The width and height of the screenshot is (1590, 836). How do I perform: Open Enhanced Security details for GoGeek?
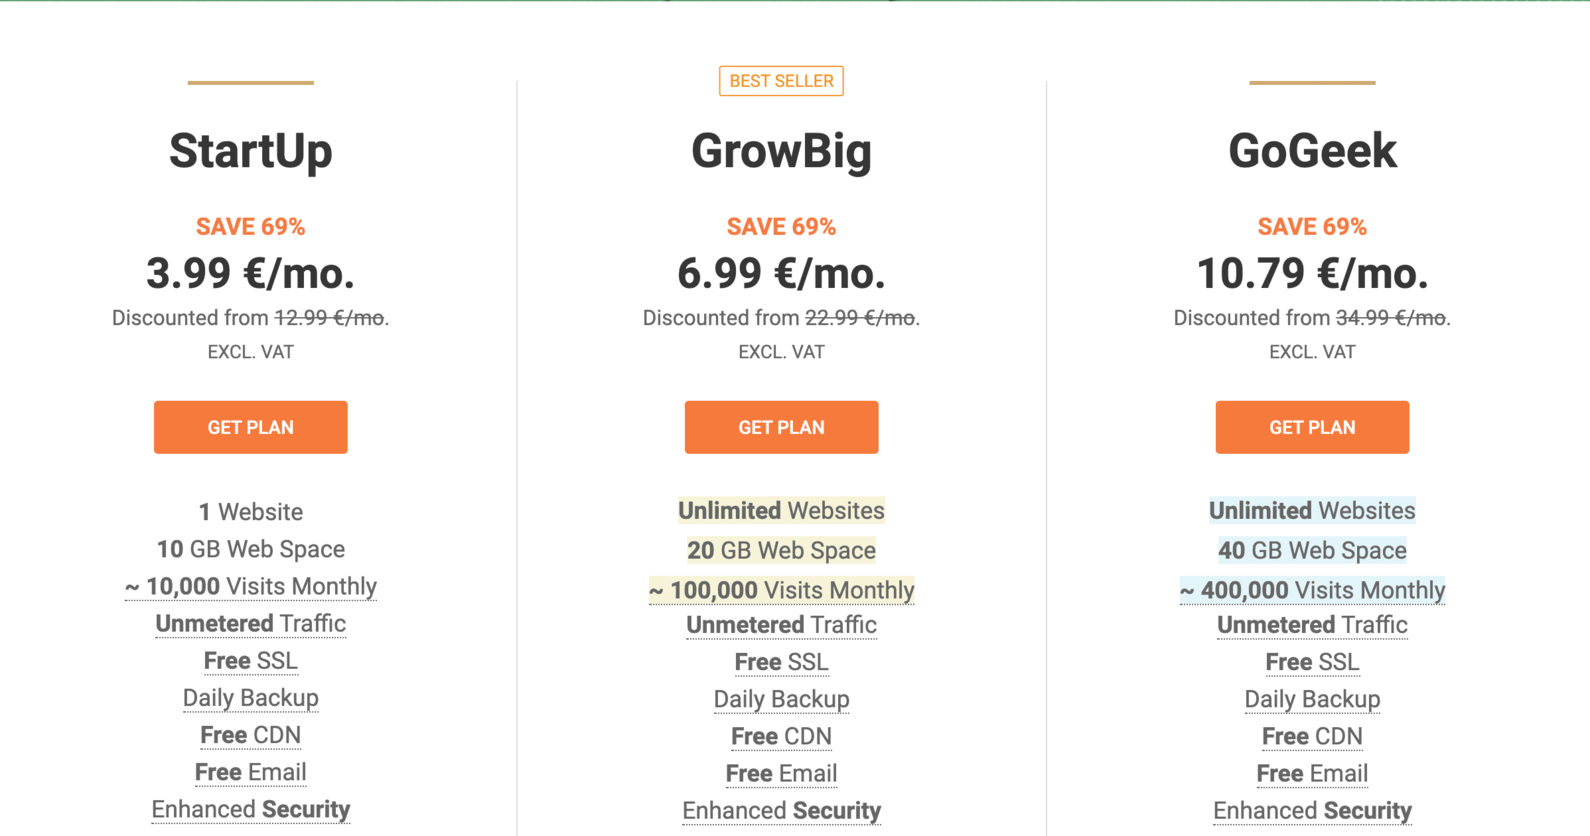1312,810
